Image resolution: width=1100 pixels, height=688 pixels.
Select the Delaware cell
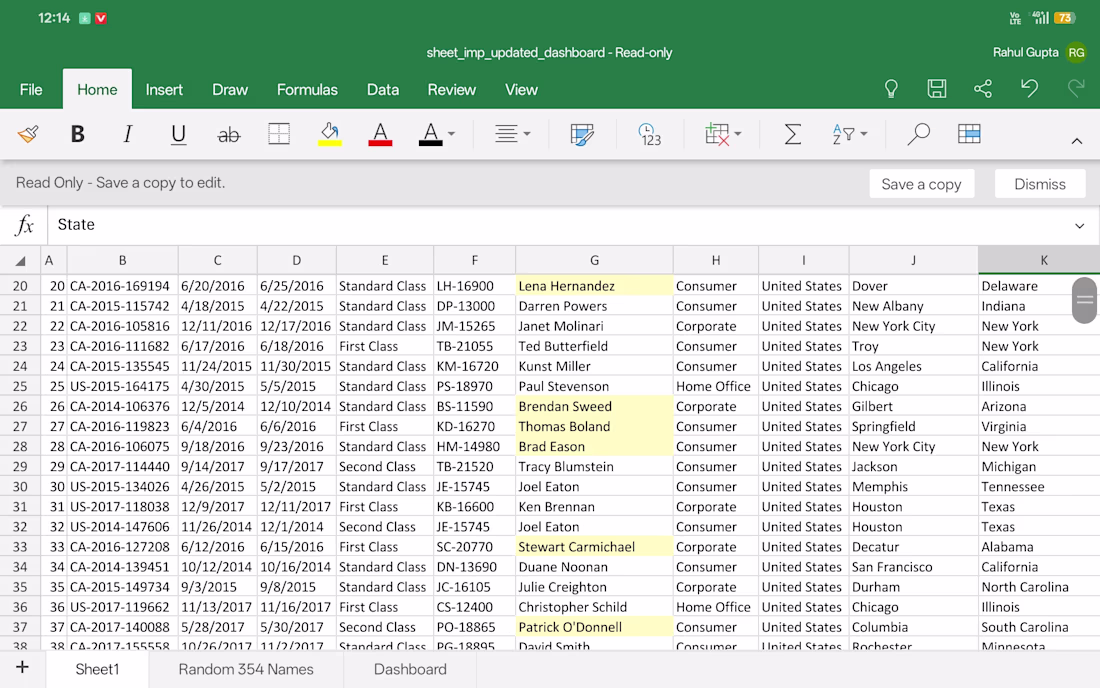coord(1038,286)
